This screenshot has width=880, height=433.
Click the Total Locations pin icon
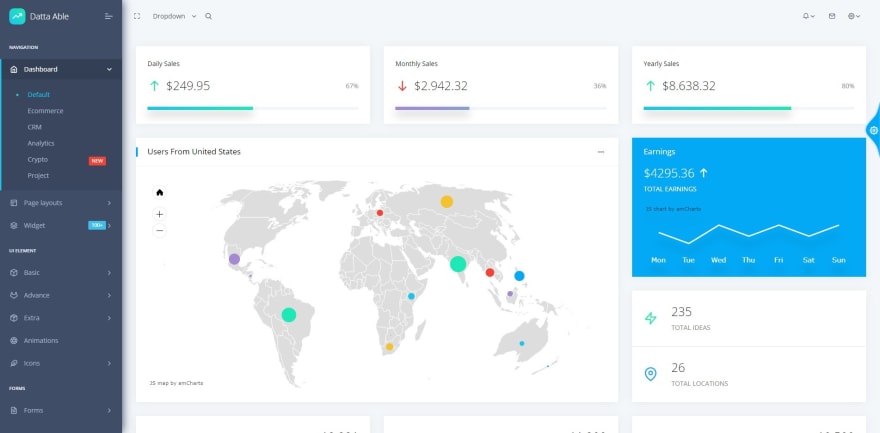[x=650, y=374]
